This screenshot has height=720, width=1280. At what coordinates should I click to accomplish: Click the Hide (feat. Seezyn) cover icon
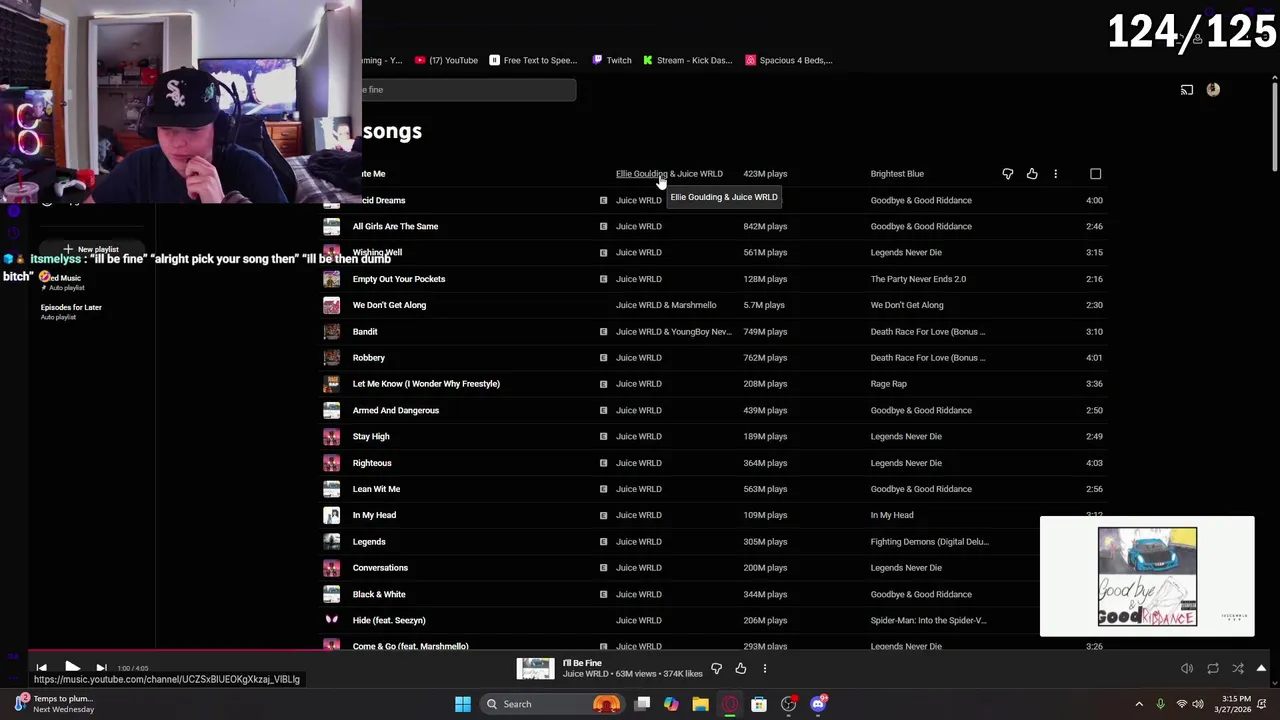click(x=331, y=620)
